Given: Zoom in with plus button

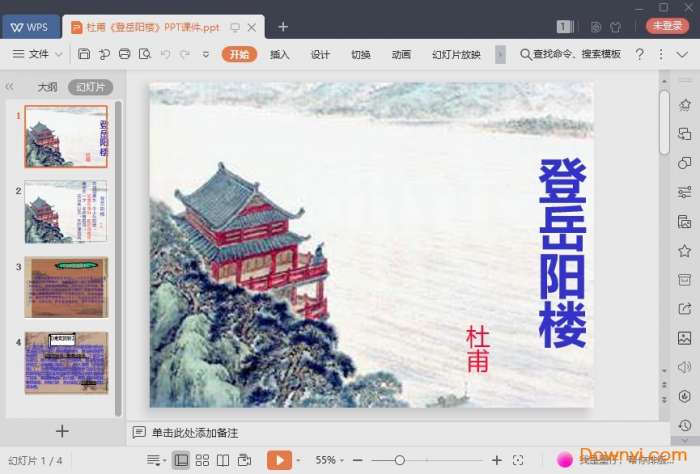Looking at the screenshot, I should 496,460.
